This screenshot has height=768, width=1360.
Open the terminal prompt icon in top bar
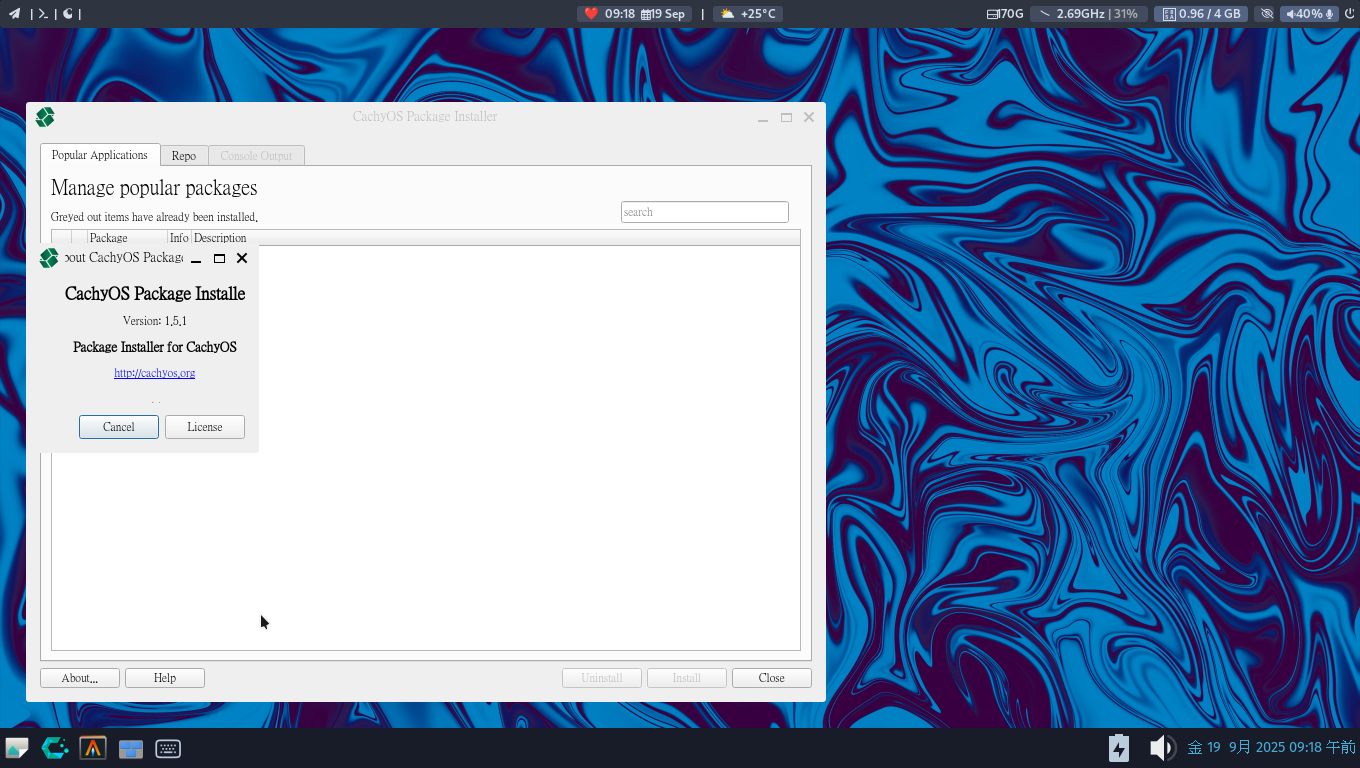coord(43,14)
